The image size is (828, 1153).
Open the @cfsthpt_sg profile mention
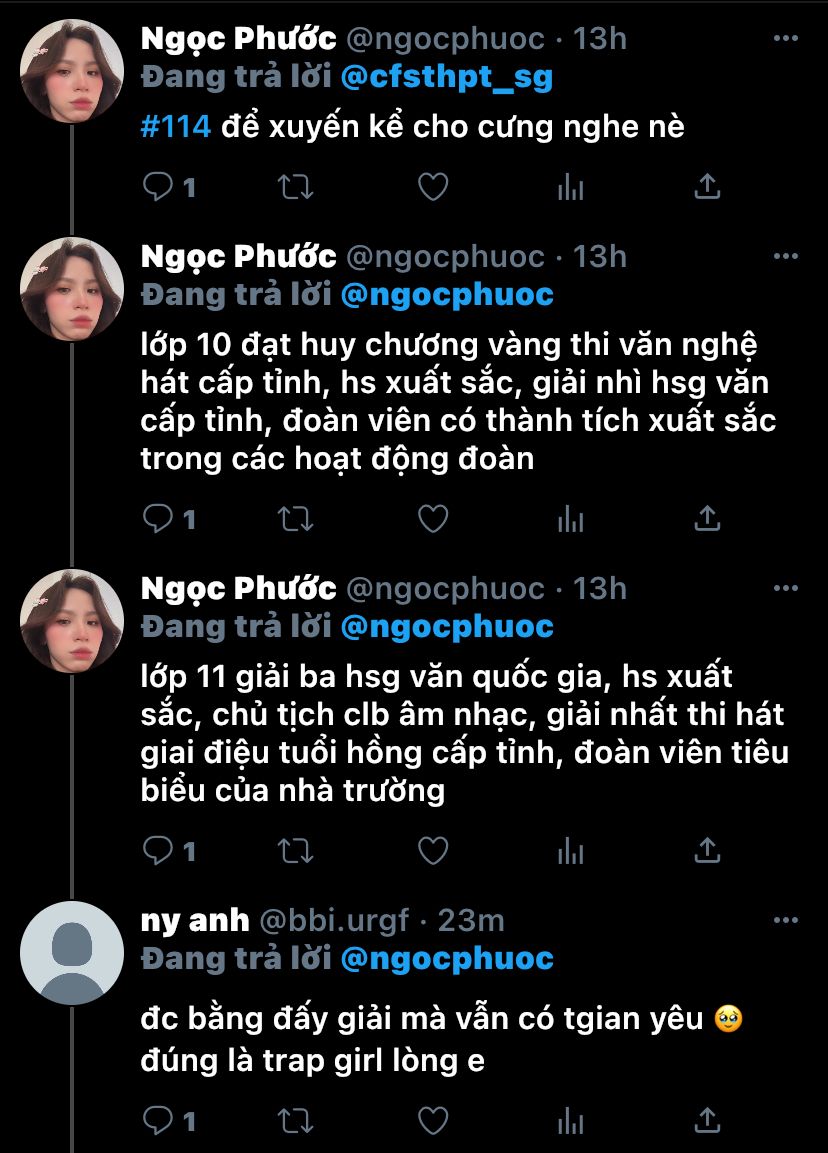pyautogui.click(x=446, y=77)
